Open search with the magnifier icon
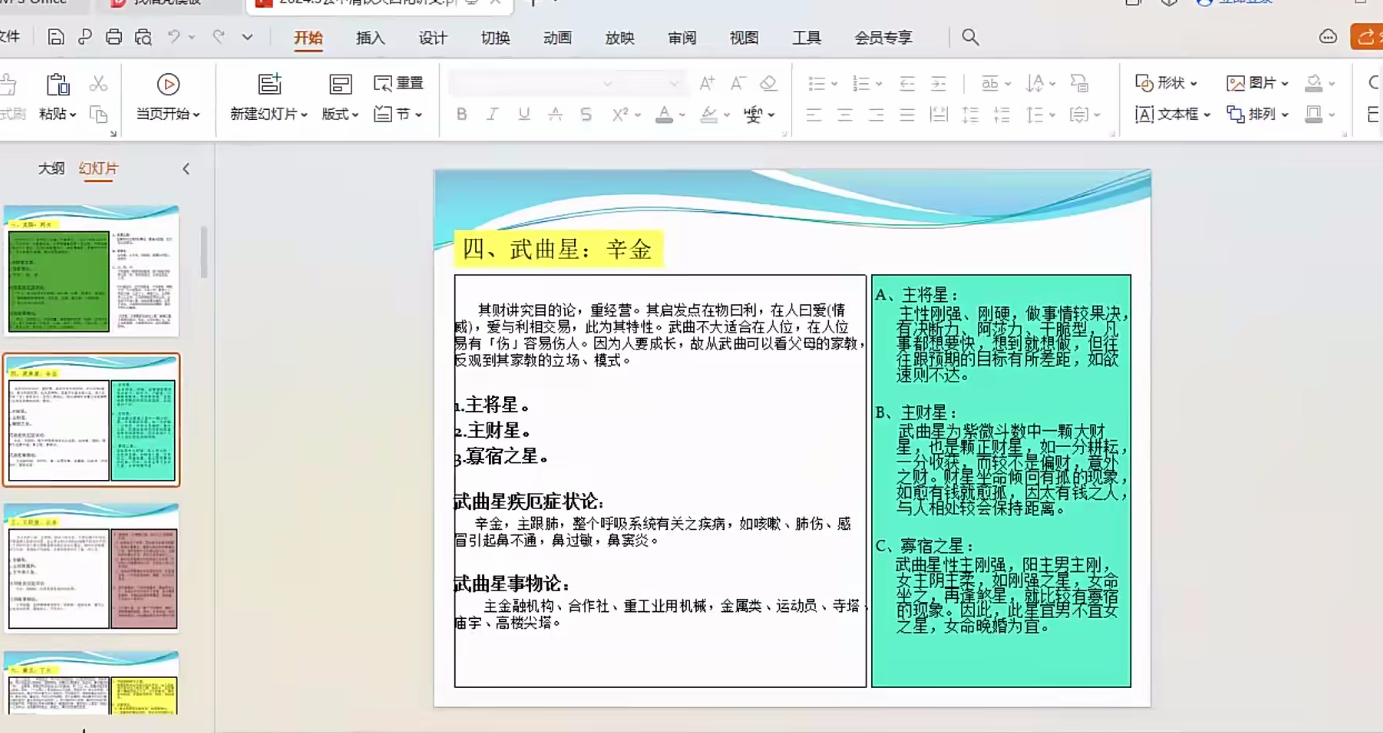The height and width of the screenshot is (733, 1383). point(969,37)
